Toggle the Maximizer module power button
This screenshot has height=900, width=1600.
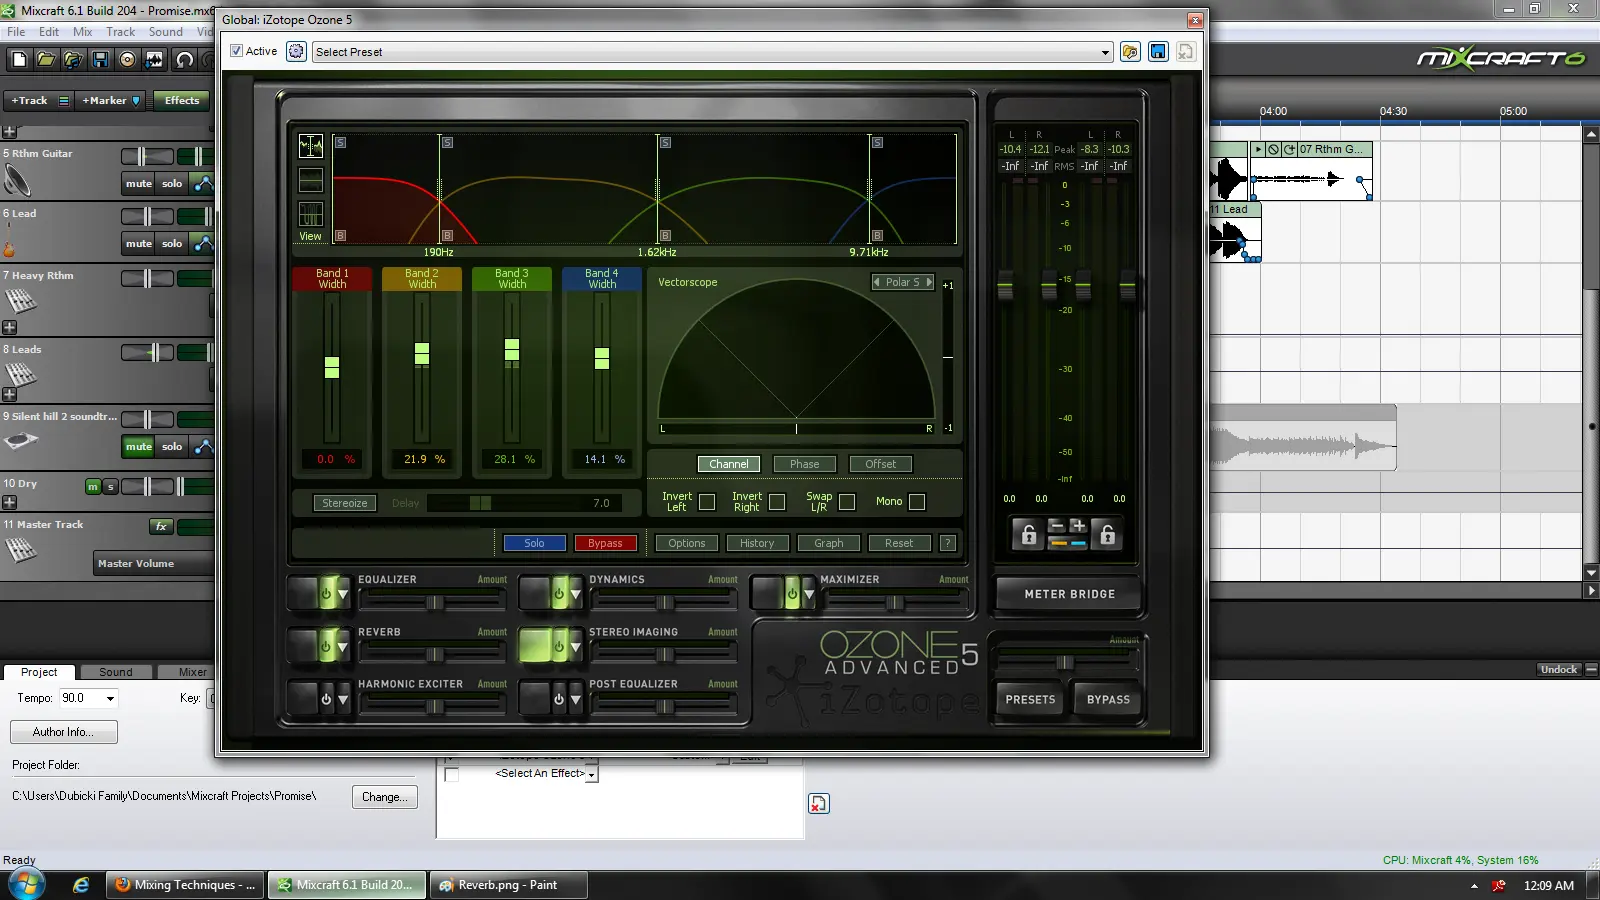[792, 594]
